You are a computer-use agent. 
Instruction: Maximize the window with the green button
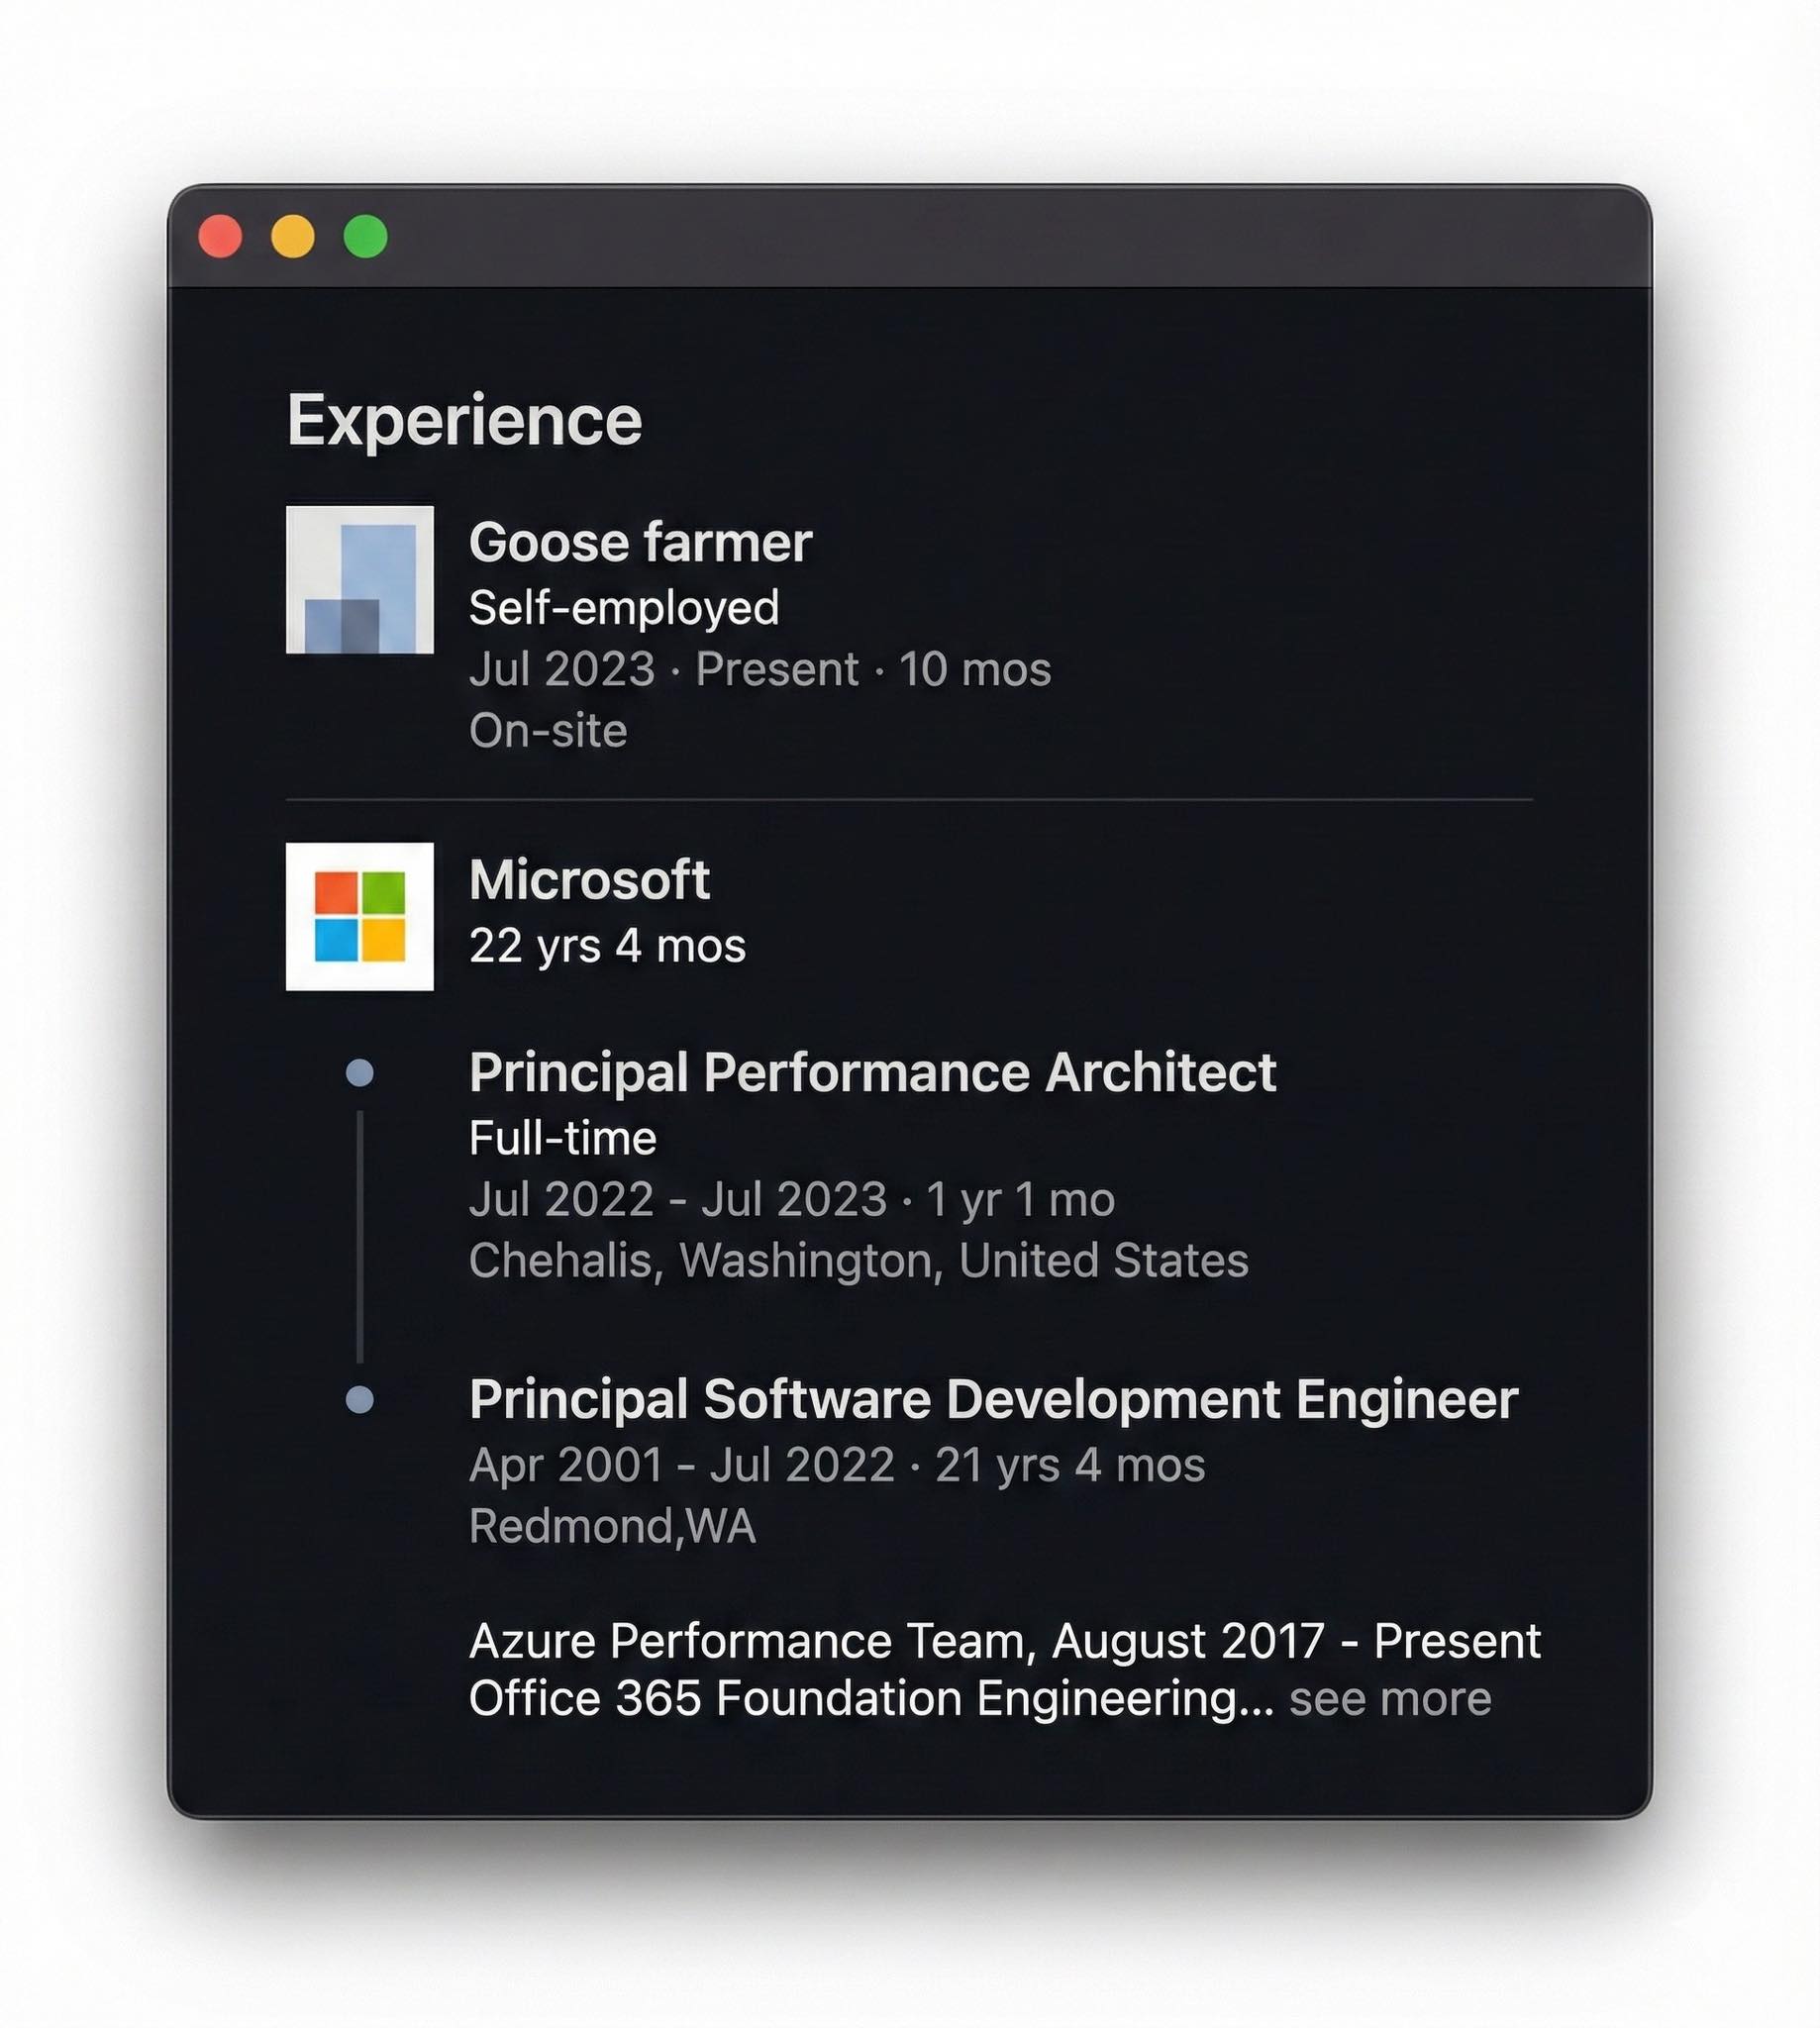(366, 237)
